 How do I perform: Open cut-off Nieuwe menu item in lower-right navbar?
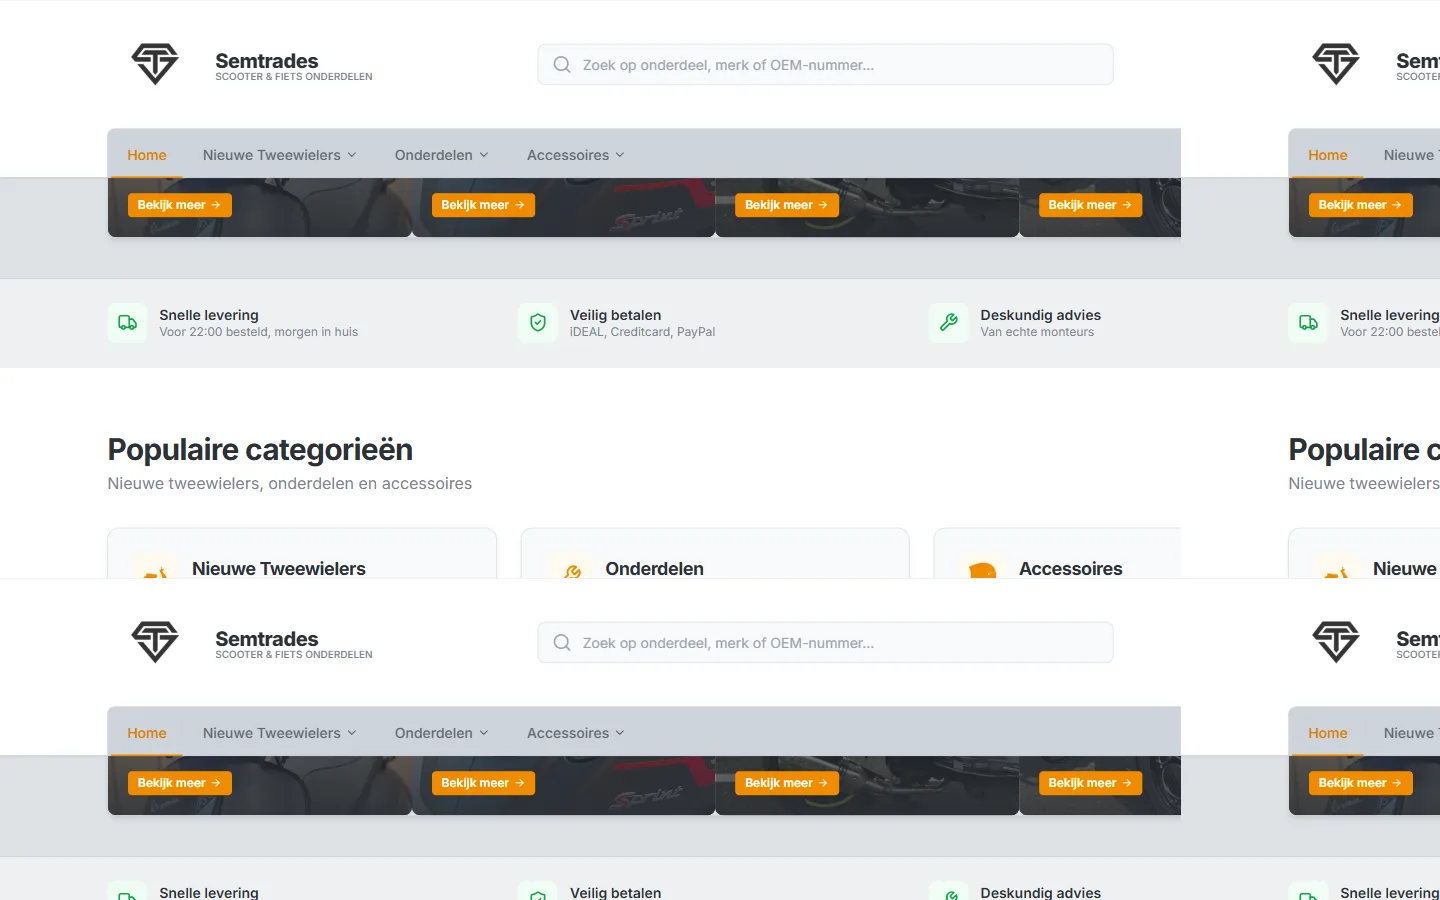(x=1411, y=733)
